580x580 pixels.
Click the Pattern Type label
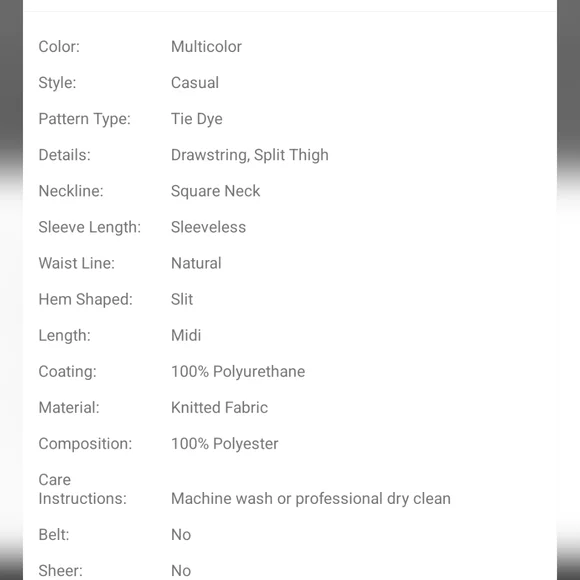coord(84,119)
